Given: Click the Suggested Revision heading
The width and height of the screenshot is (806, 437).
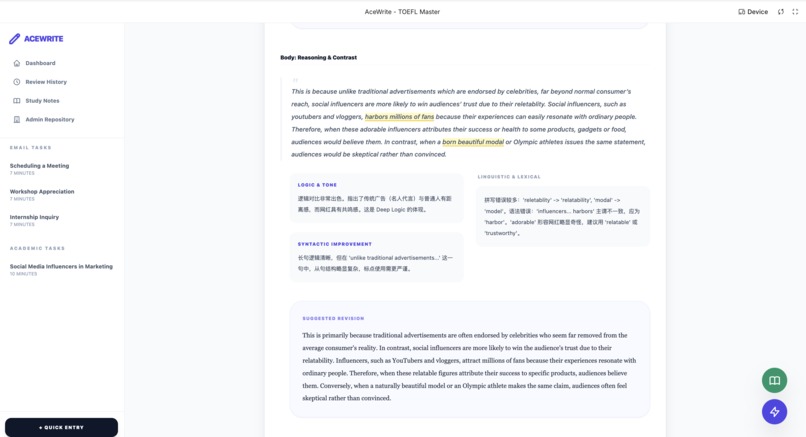Looking at the screenshot, I should point(333,318).
